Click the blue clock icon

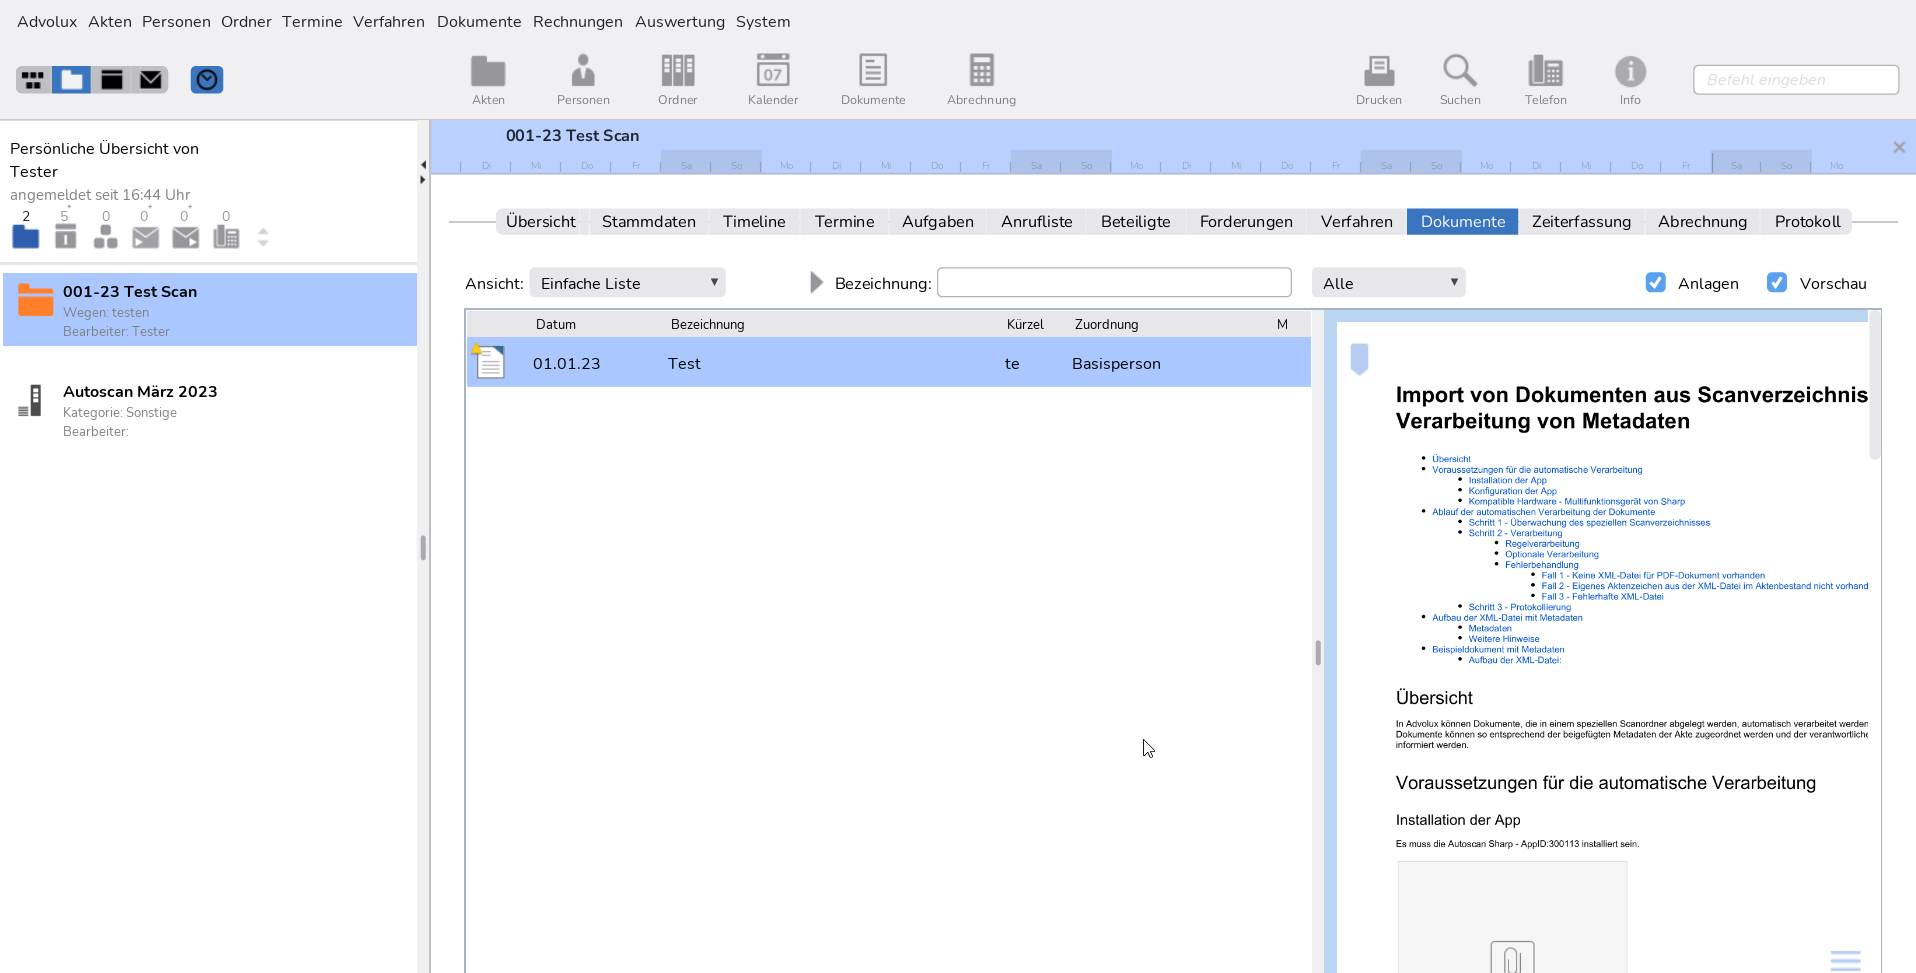pos(207,80)
